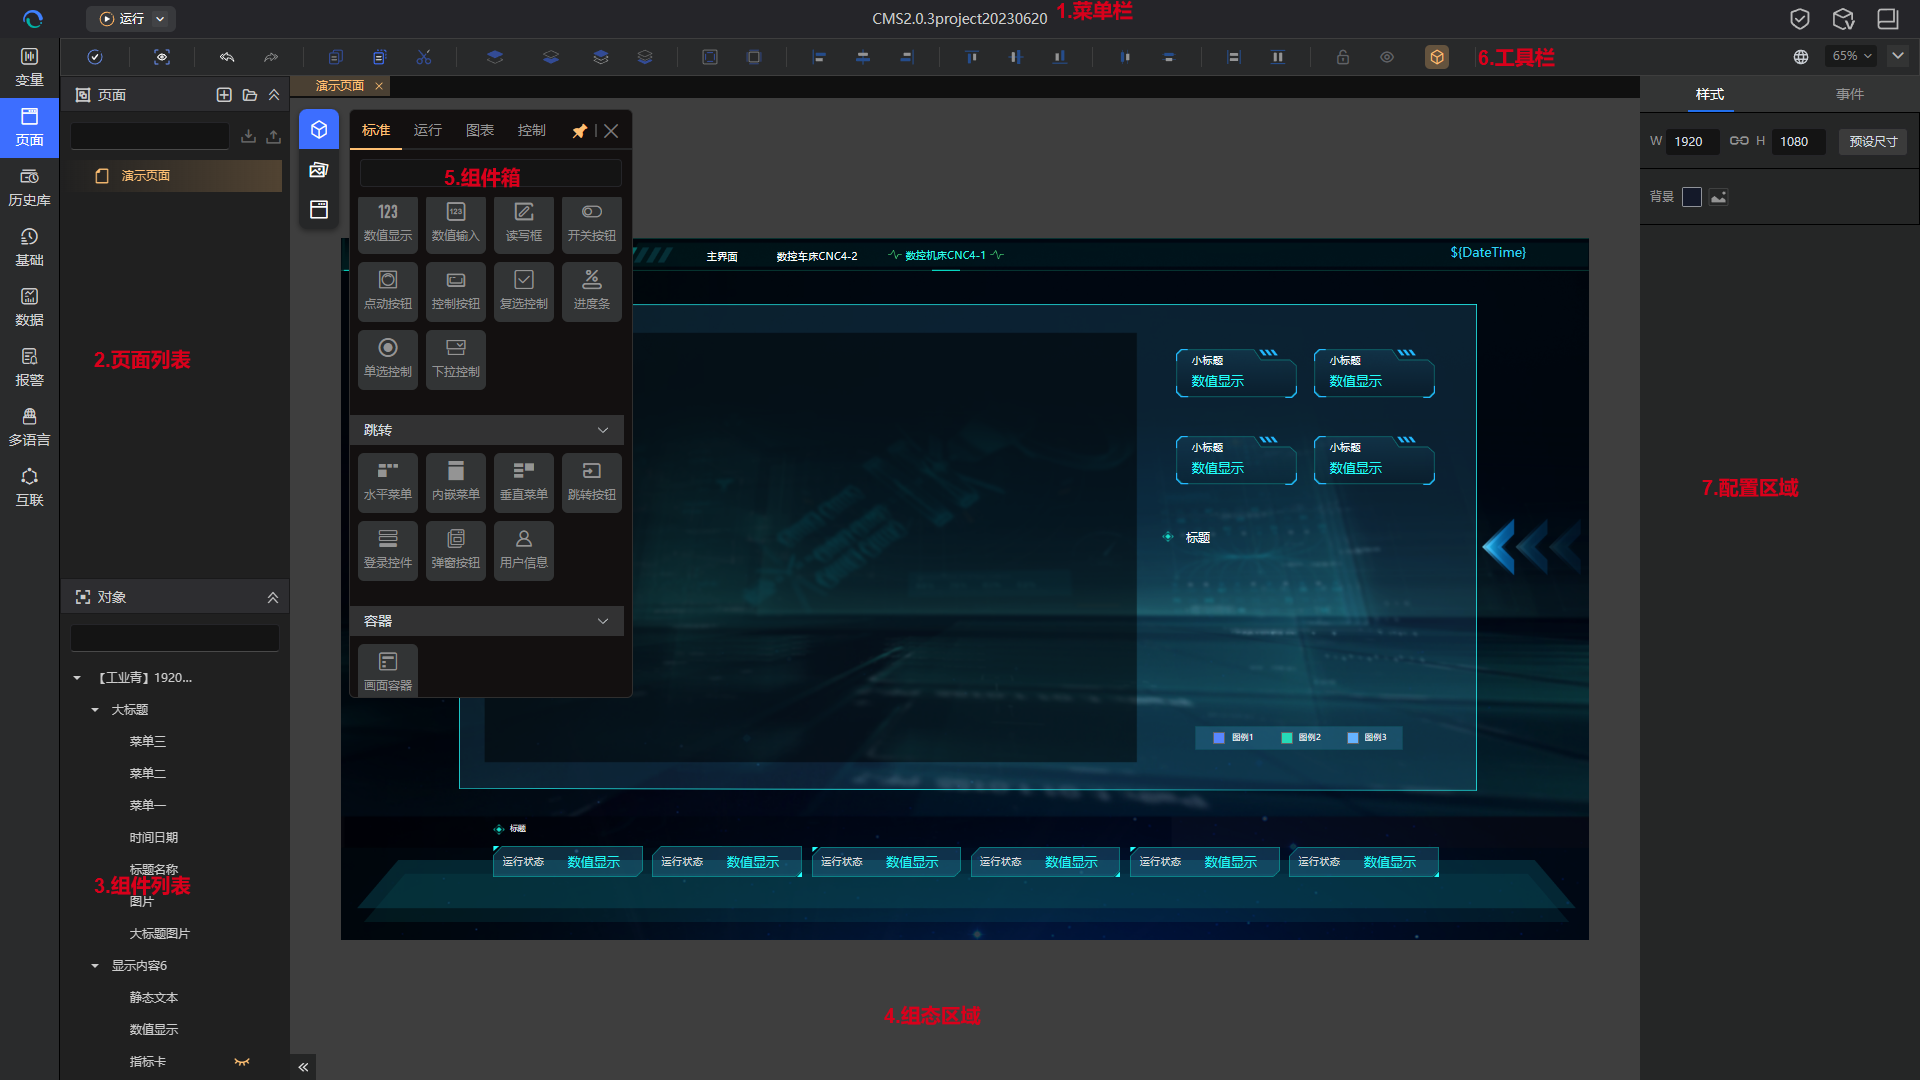Switch to 运行 tab in component box
The image size is (1920, 1080).
click(x=428, y=130)
